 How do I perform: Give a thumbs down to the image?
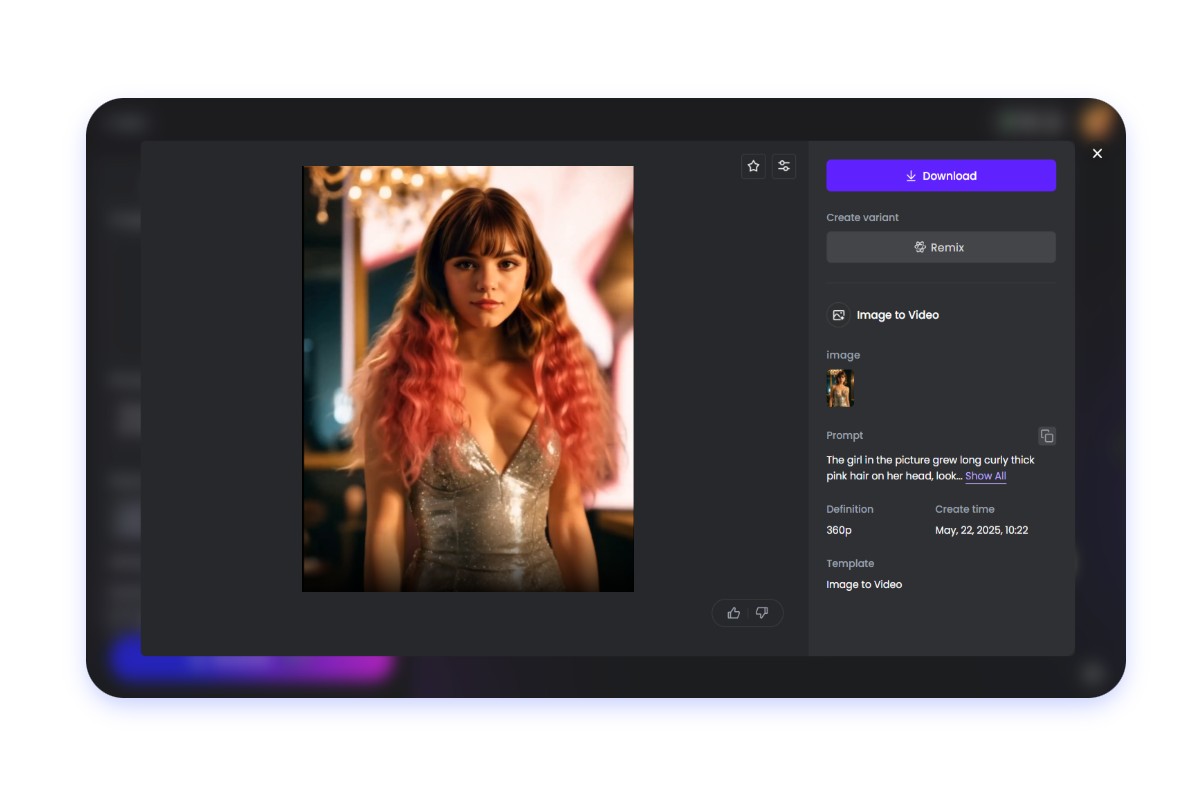tap(762, 612)
